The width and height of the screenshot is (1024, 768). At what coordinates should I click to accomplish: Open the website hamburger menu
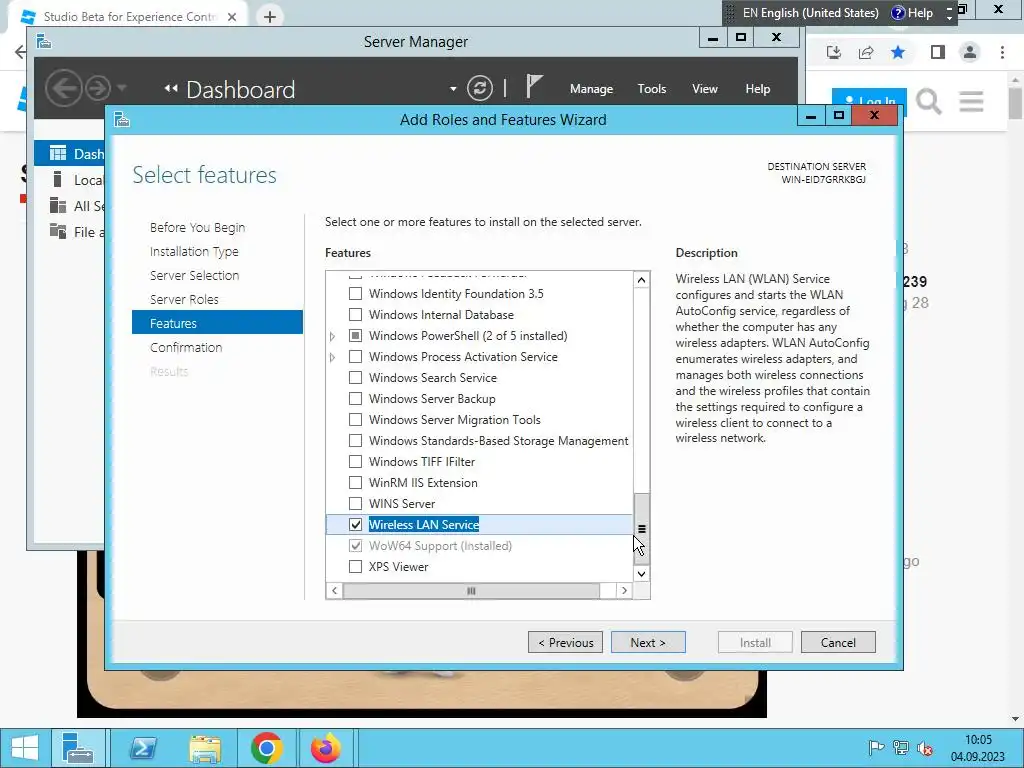pos(971,101)
